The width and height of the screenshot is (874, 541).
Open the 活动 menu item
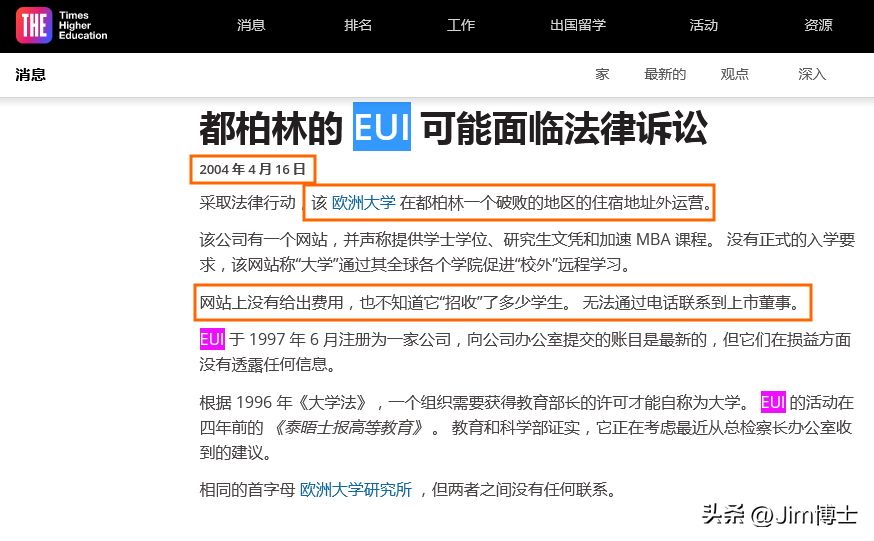(x=703, y=25)
